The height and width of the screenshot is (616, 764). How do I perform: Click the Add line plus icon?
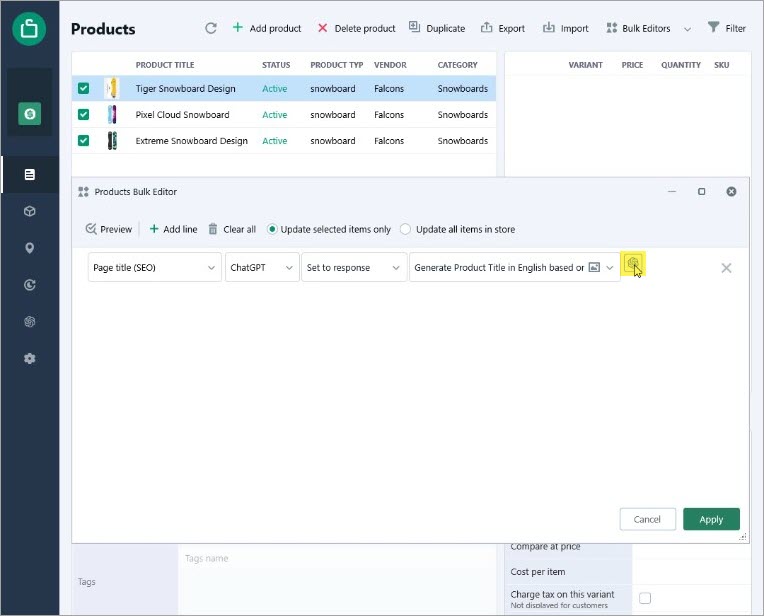coord(154,229)
